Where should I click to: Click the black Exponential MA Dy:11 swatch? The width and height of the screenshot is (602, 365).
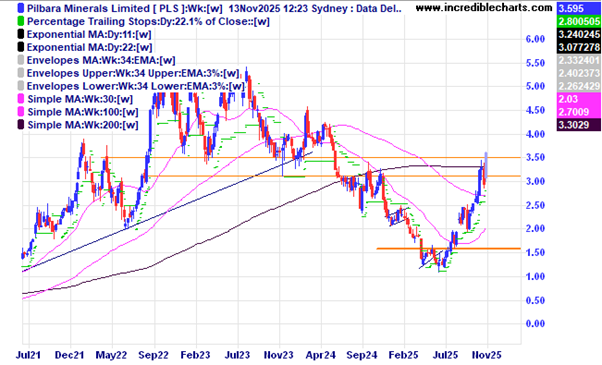[21, 35]
